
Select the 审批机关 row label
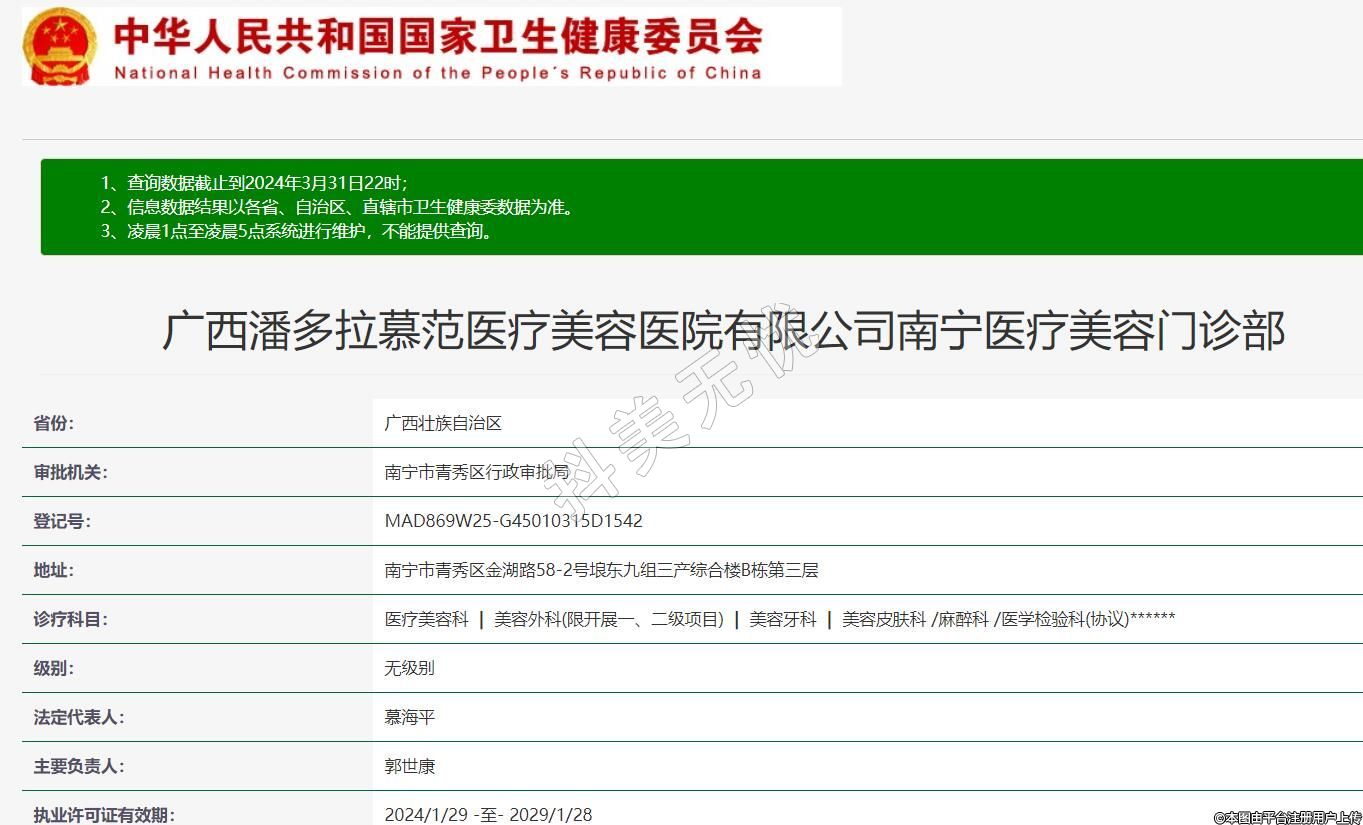point(70,472)
